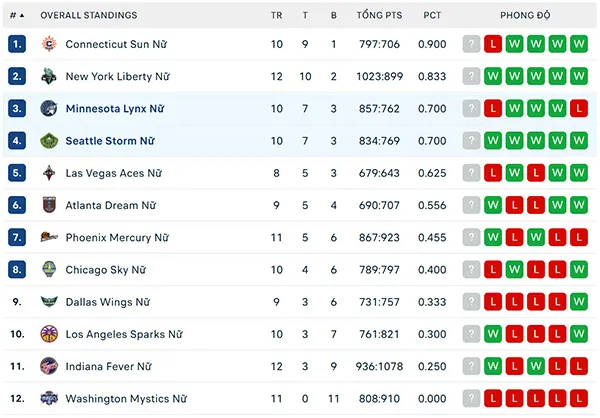Click the rank 12. number
This screenshot has width=600, height=418.
point(17,398)
